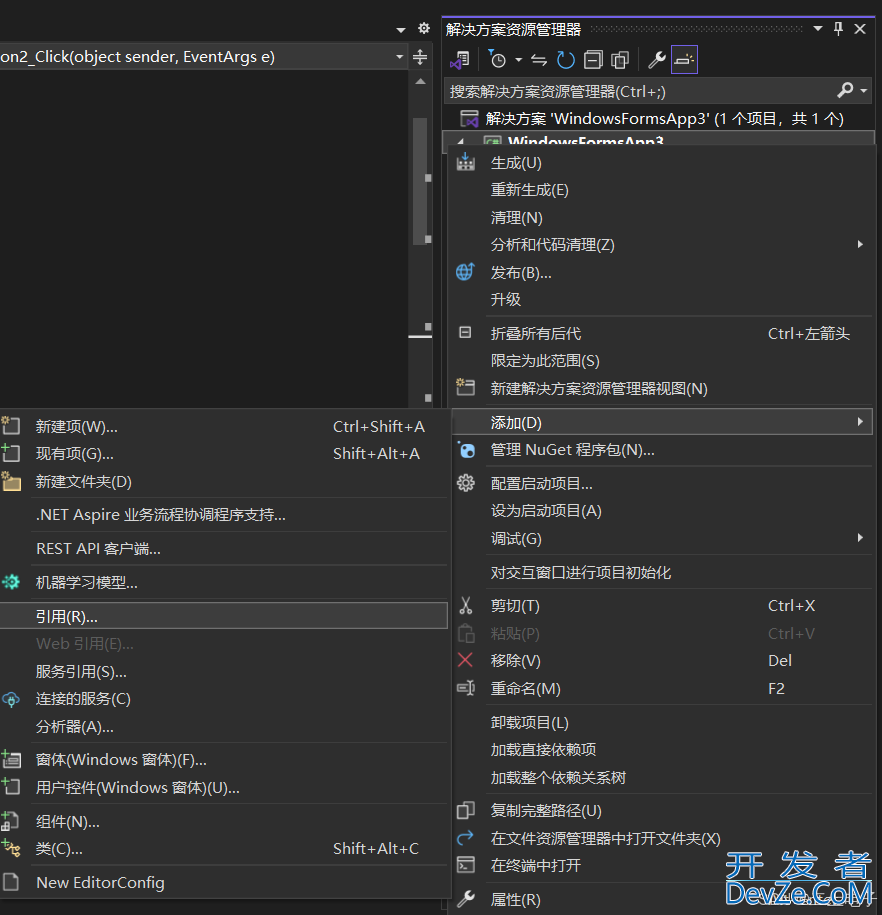Click 折叠所有后代 collapse descendants item
This screenshot has width=882, height=915.
(662, 333)
